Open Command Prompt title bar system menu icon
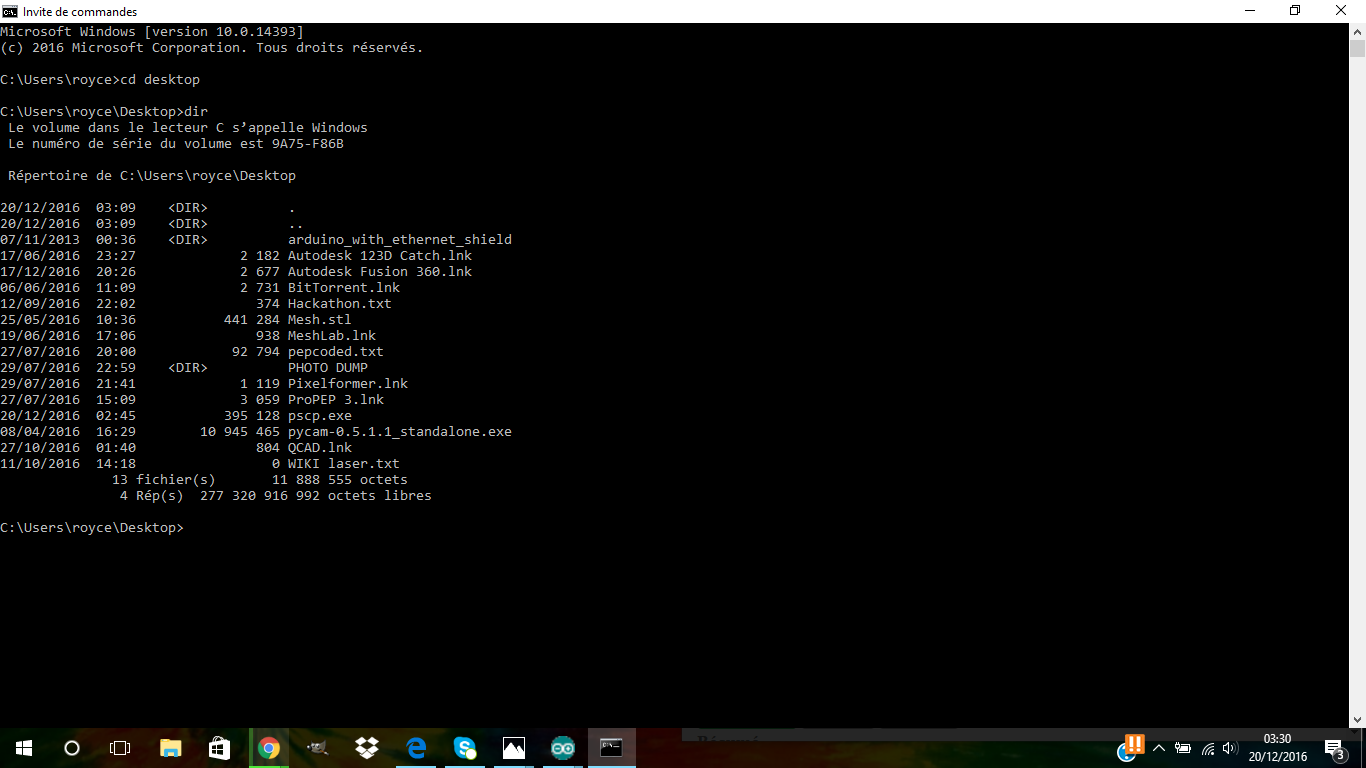The image size is (1366, 768). 10,11
